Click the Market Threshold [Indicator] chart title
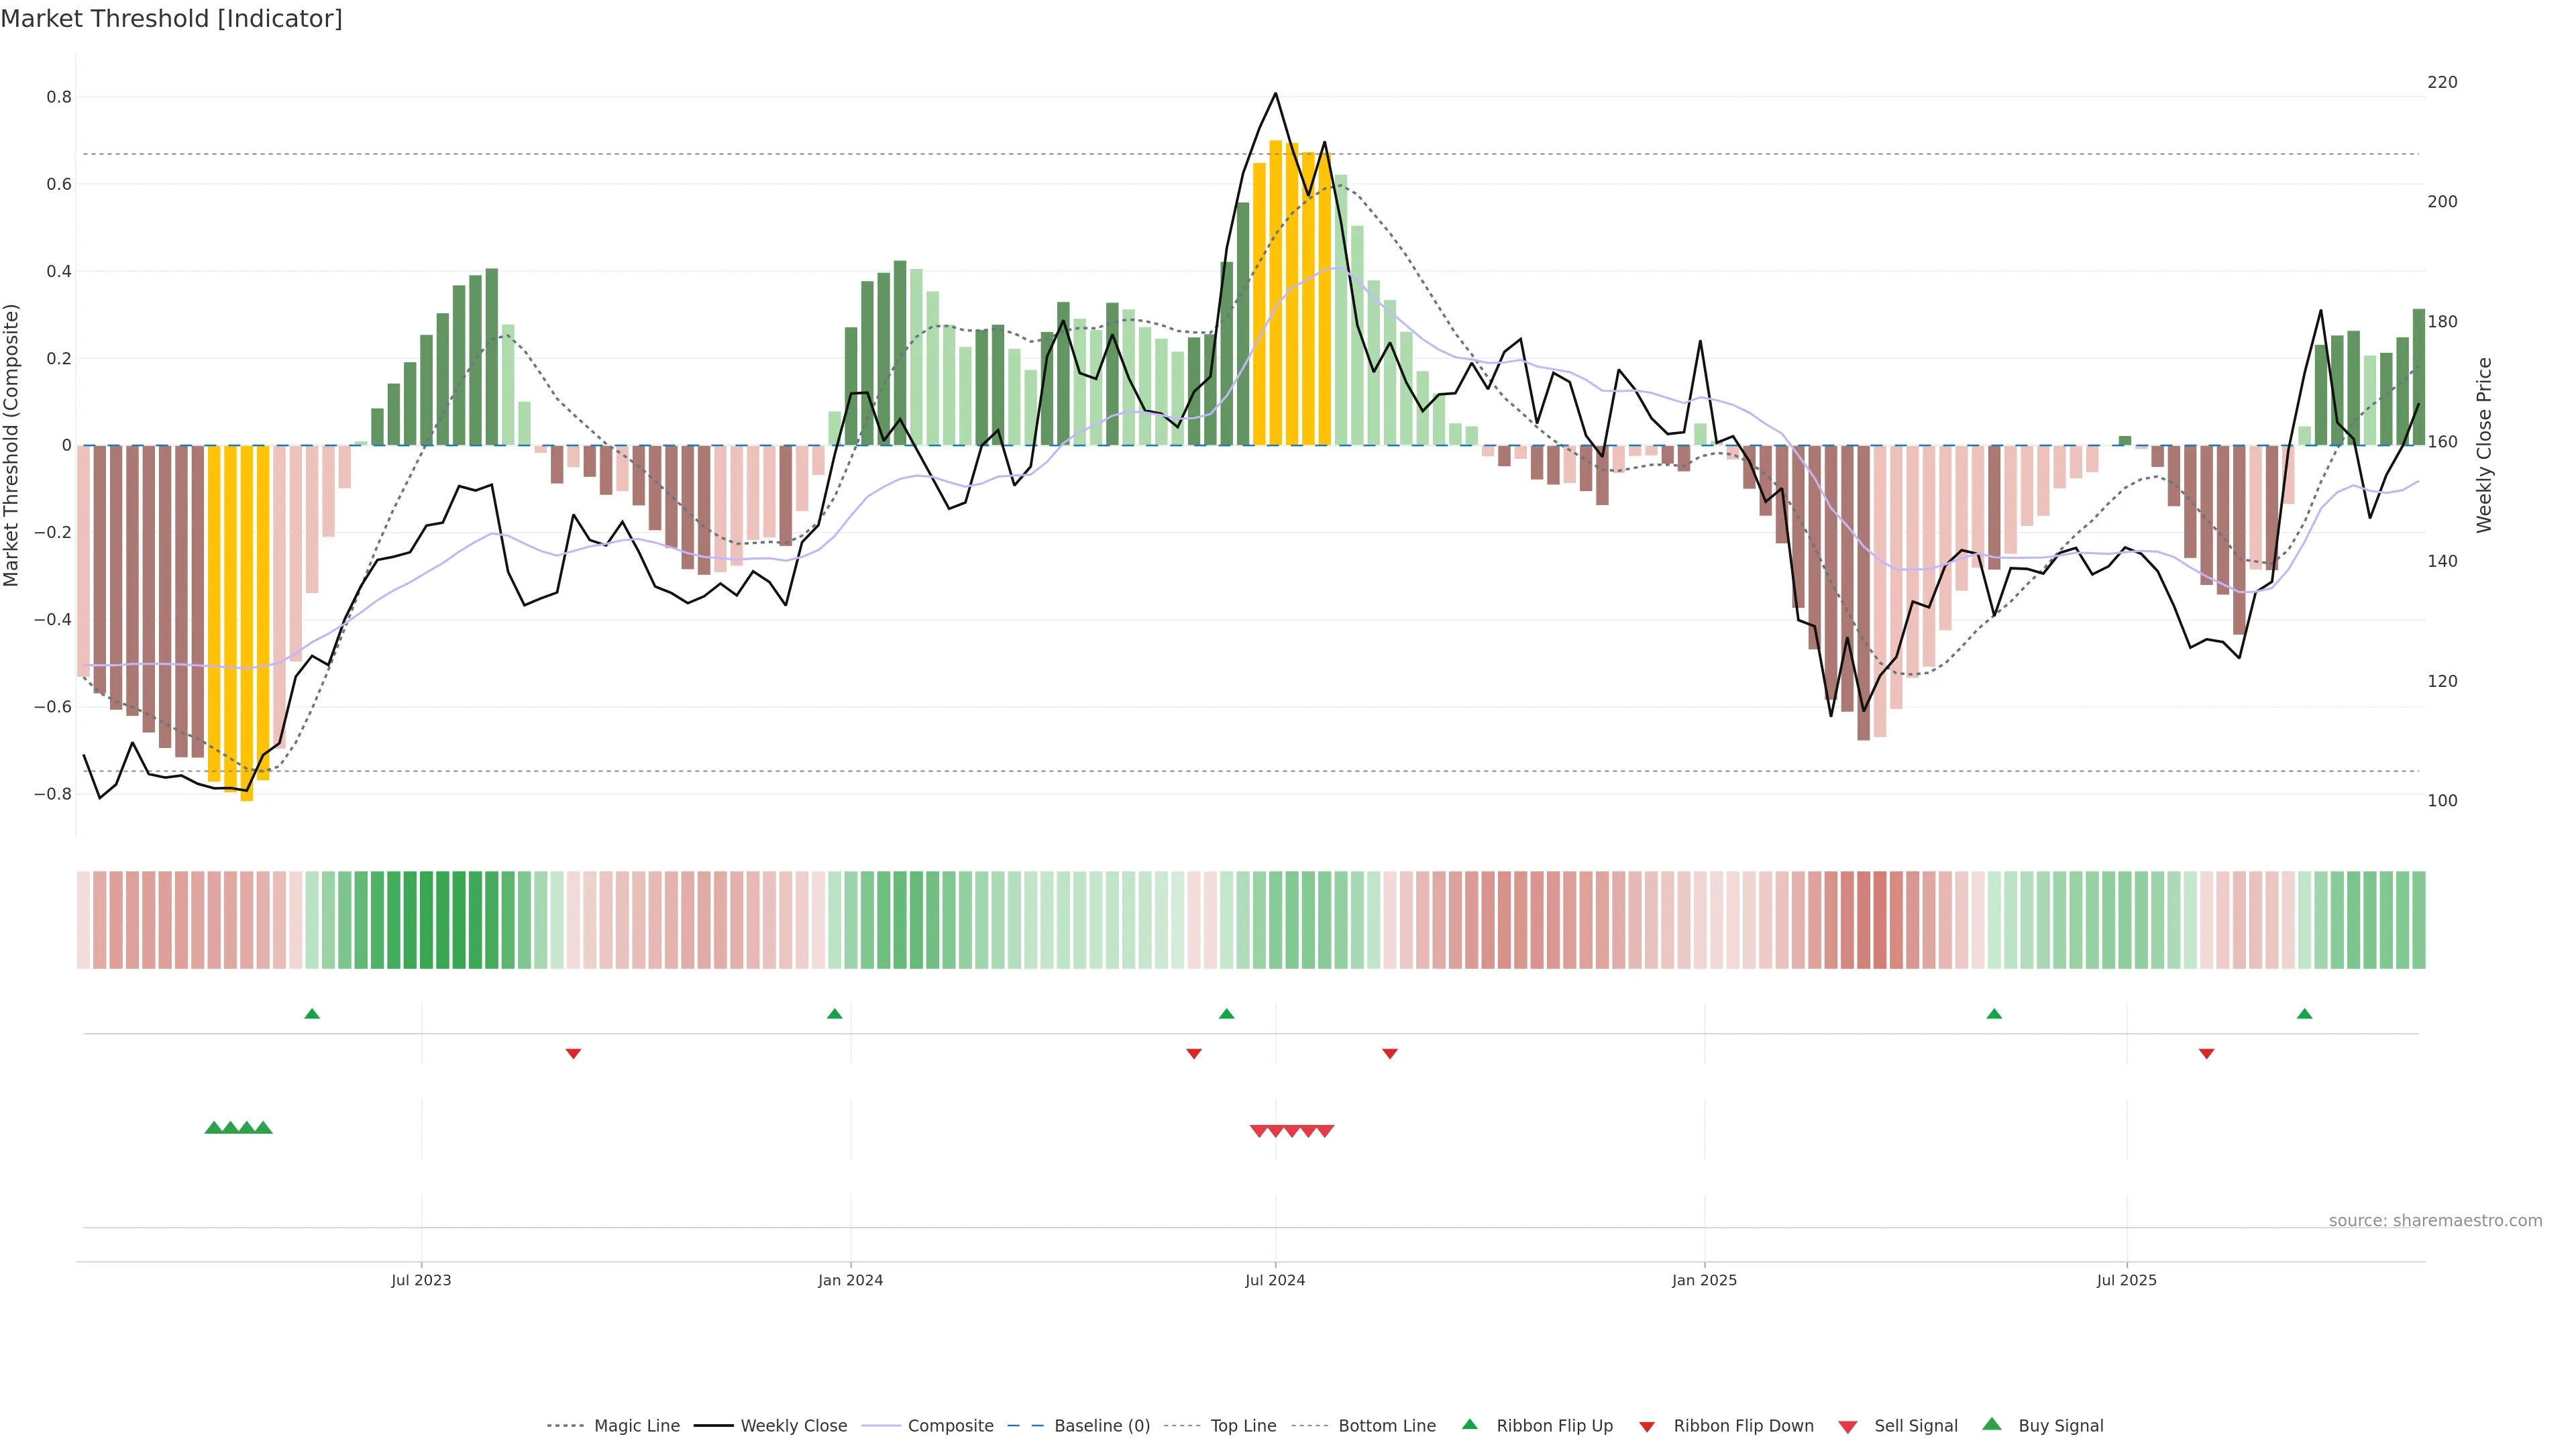The height and width of the screenshot is (1449, 2576). [x=171, y=19]
